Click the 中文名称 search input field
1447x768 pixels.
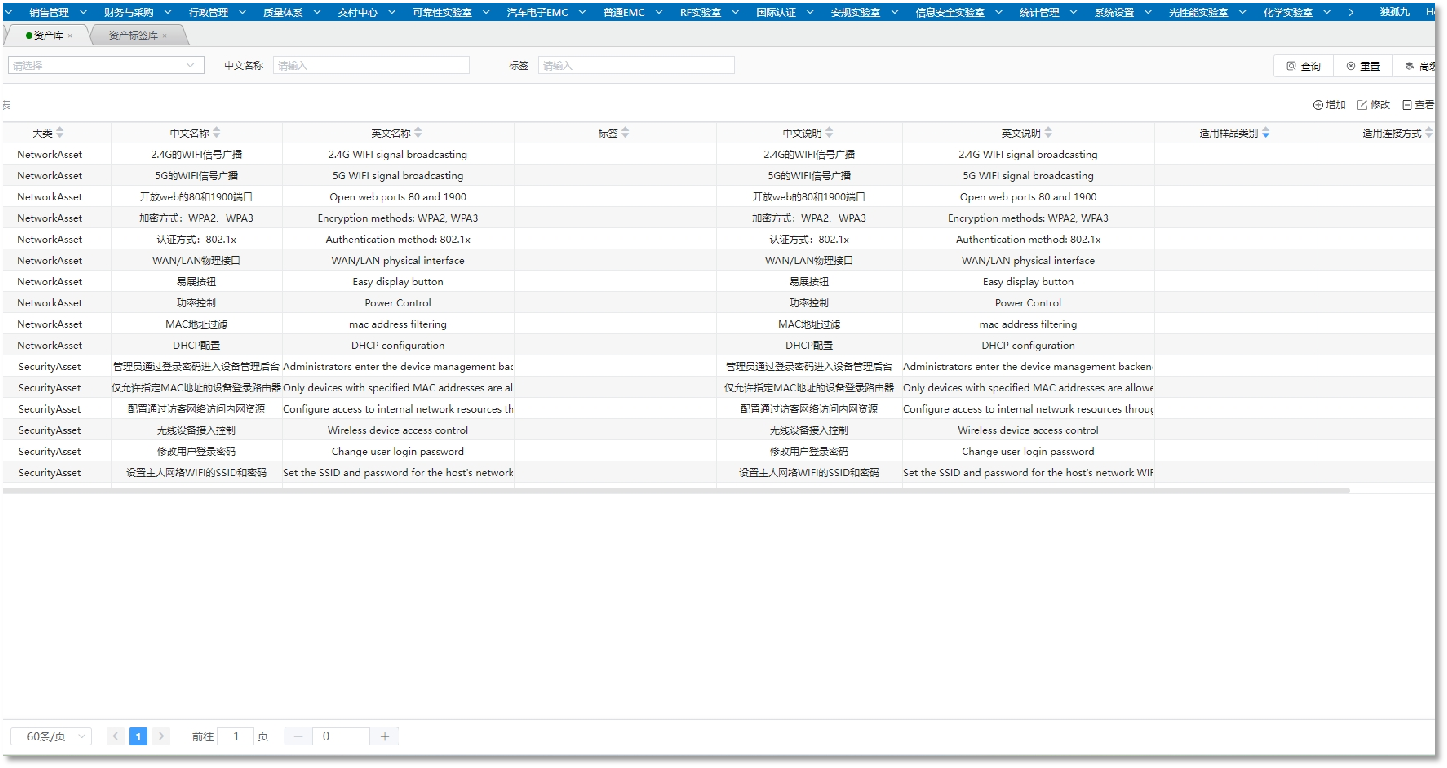[x=371, y=65]
